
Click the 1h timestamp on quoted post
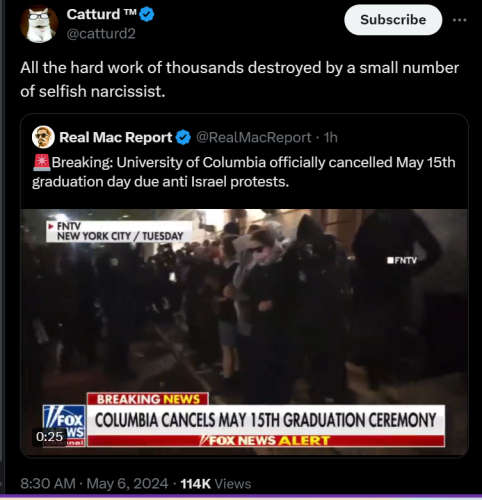point(331,137)
